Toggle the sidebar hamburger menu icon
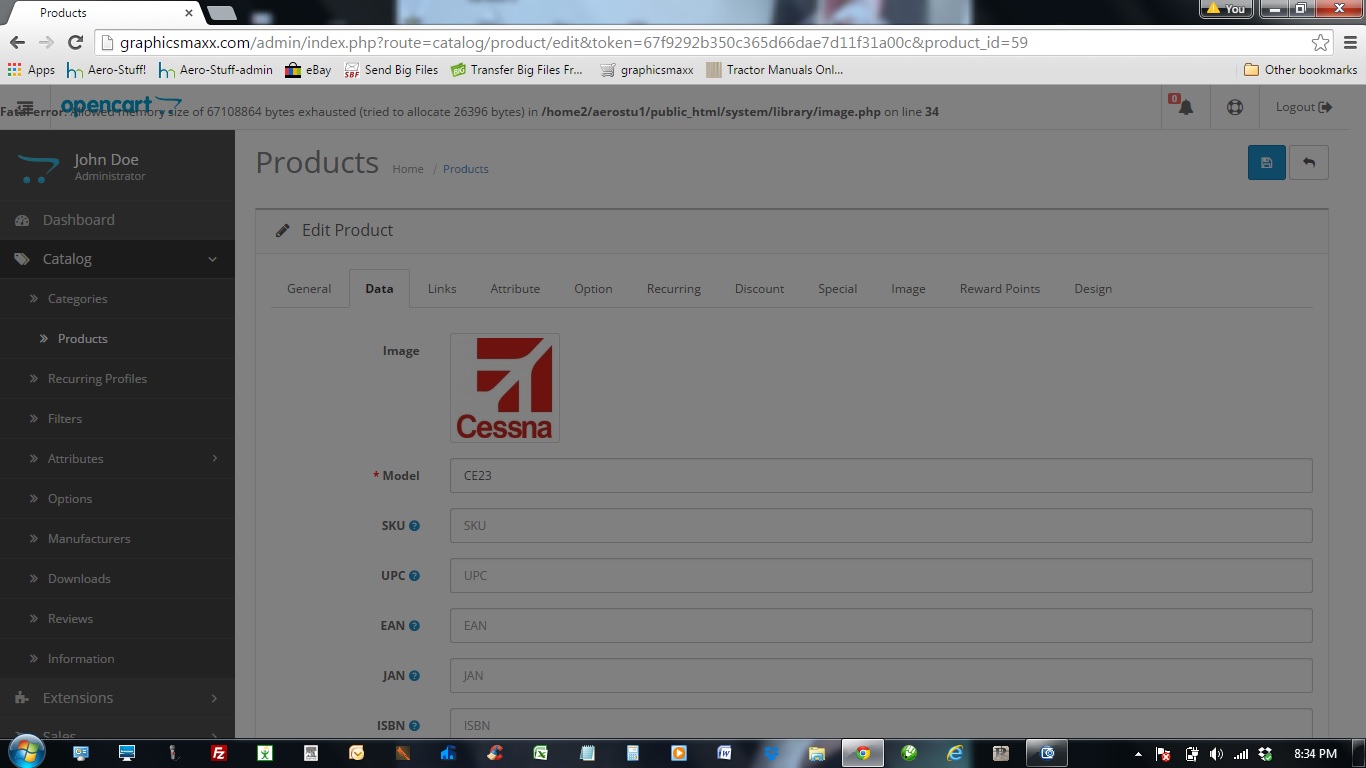Viewport: 1366px width, 768px height. (25, 107)
